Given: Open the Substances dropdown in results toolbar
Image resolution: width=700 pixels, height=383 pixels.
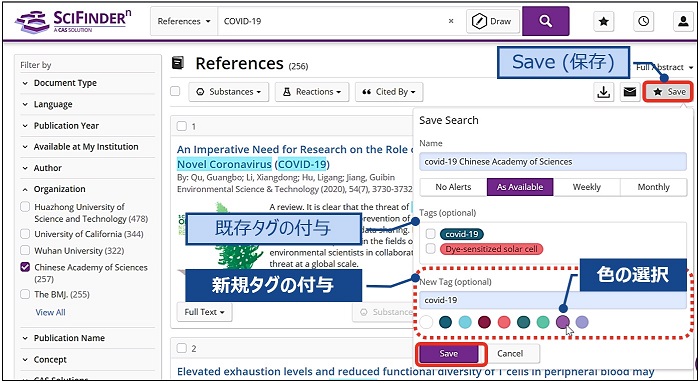Looking at the screenshot, I should (228, 92).
